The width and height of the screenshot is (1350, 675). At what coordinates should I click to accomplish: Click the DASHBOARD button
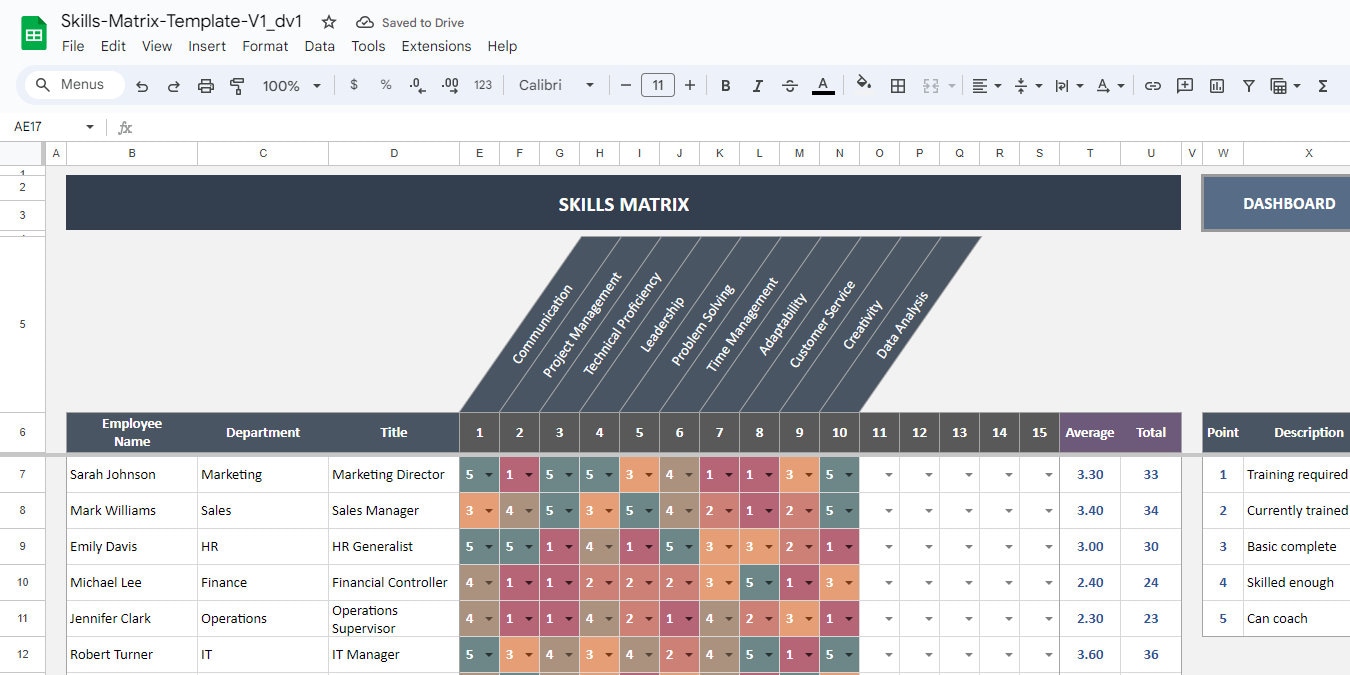click(x=1277, y=203)
